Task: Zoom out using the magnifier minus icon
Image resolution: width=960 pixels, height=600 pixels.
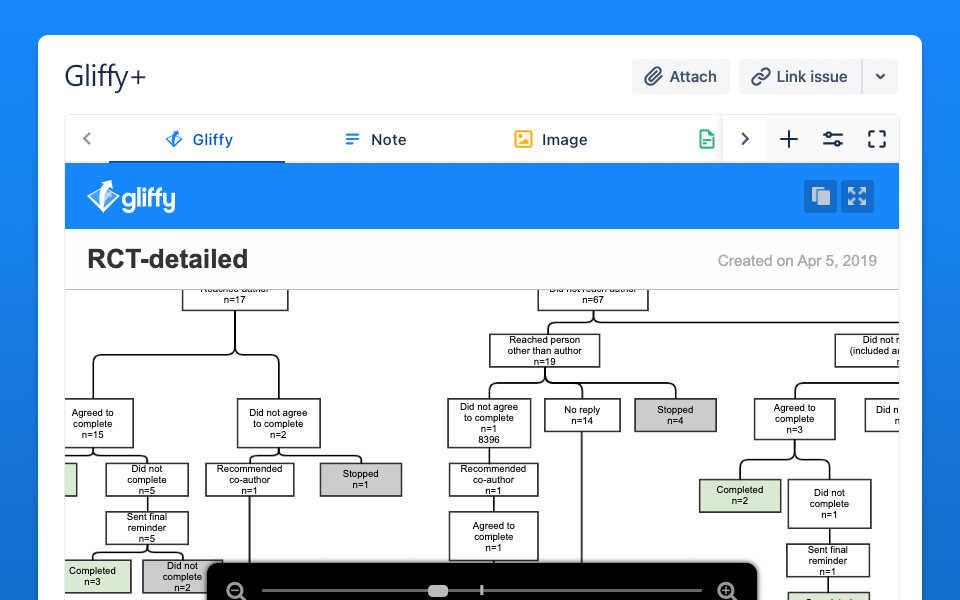Action: (x=236, y=590)
